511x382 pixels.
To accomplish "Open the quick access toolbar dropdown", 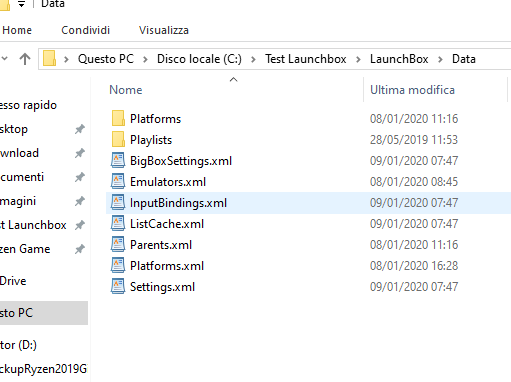I will [21, 4].
